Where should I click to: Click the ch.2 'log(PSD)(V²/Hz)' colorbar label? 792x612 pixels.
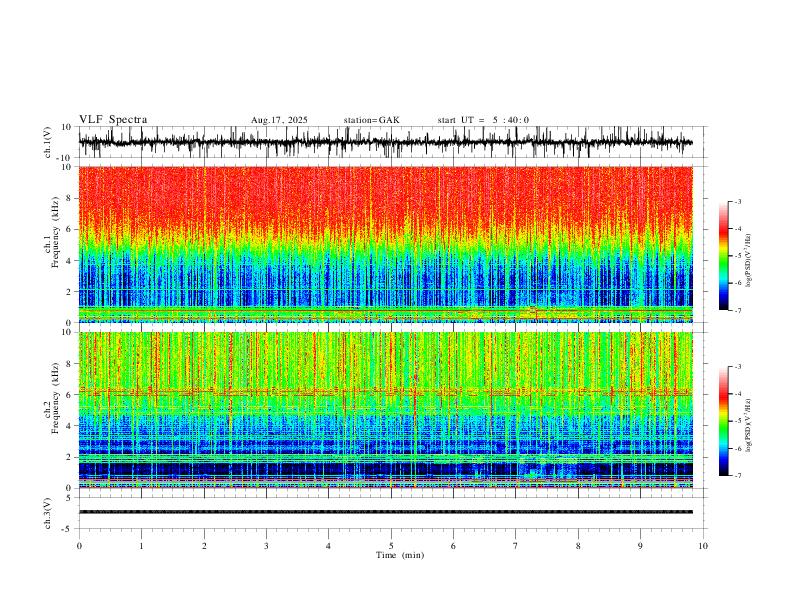point(749,425)
